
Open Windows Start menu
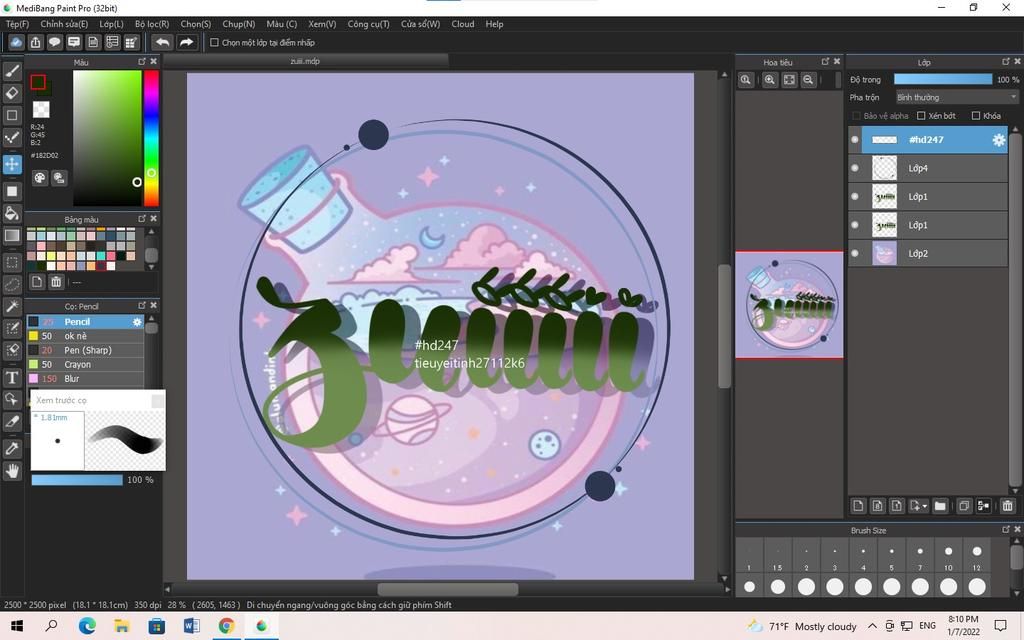(x=17, y=626)
